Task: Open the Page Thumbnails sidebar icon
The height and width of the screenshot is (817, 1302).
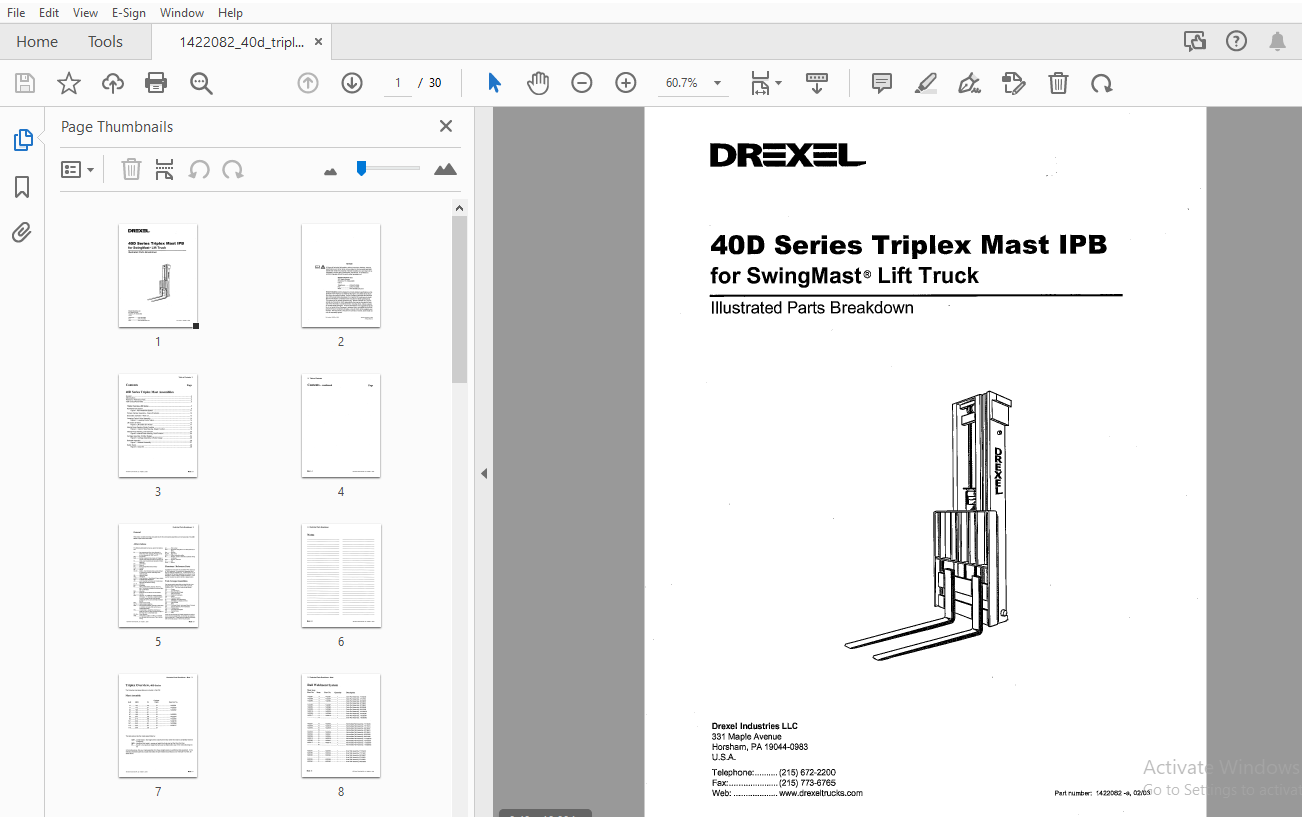Action: point(22,140)
